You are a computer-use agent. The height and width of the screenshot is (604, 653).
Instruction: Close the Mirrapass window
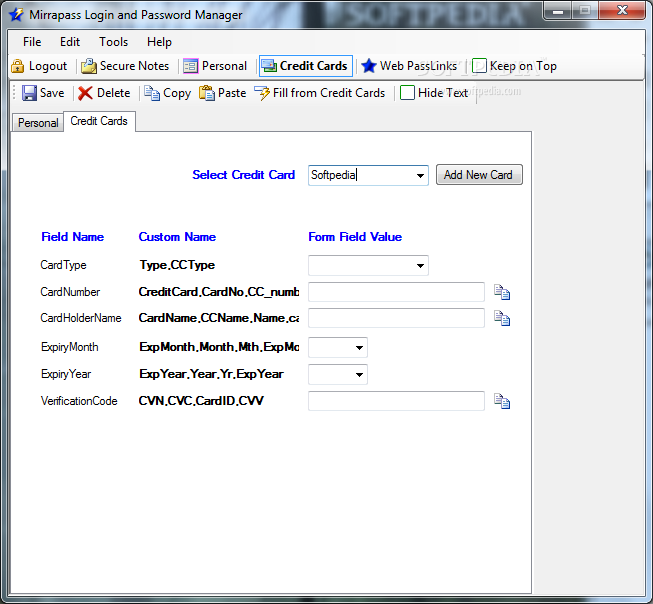pyautogui.click(x=622, y=10)
